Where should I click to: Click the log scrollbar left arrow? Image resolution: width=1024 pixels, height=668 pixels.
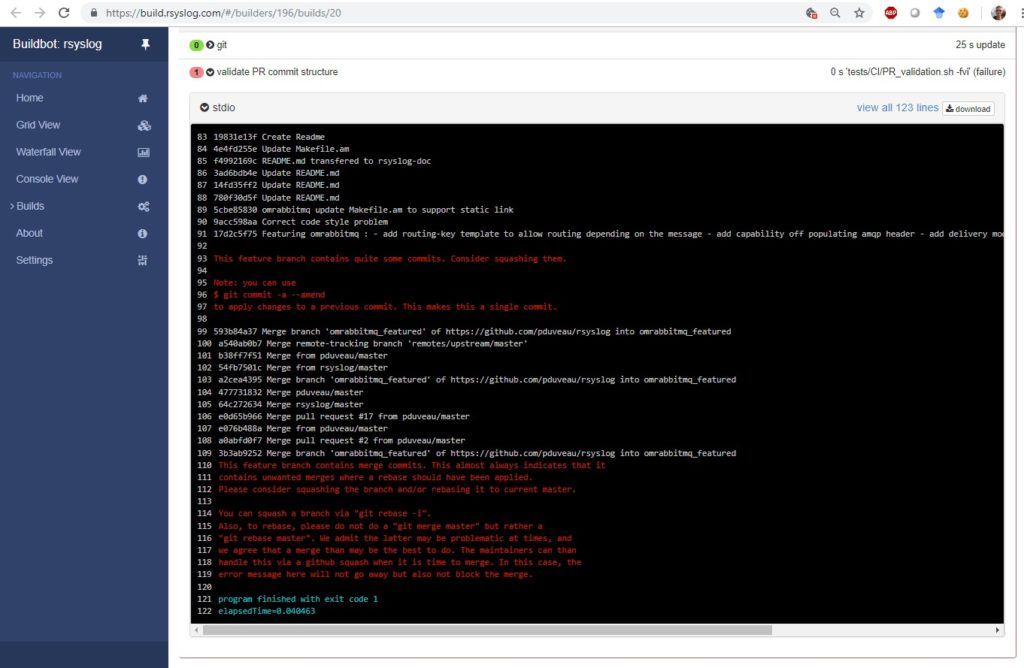[197, 630]
